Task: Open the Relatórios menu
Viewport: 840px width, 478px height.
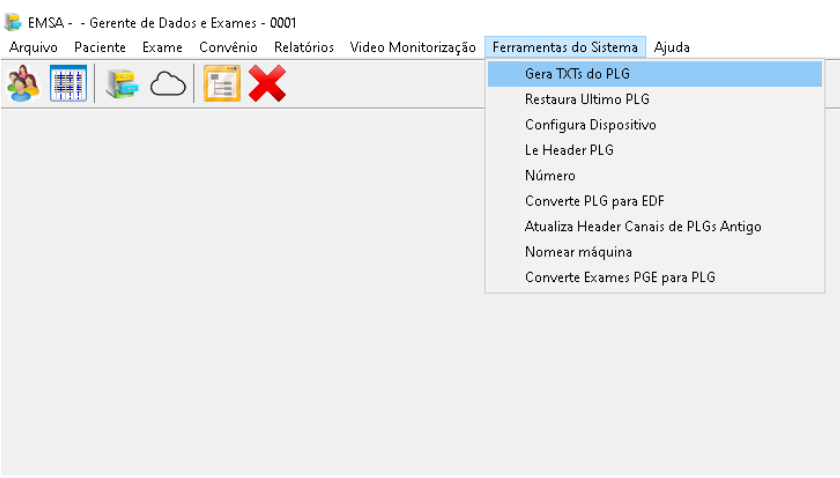Action: pos(304,47)
